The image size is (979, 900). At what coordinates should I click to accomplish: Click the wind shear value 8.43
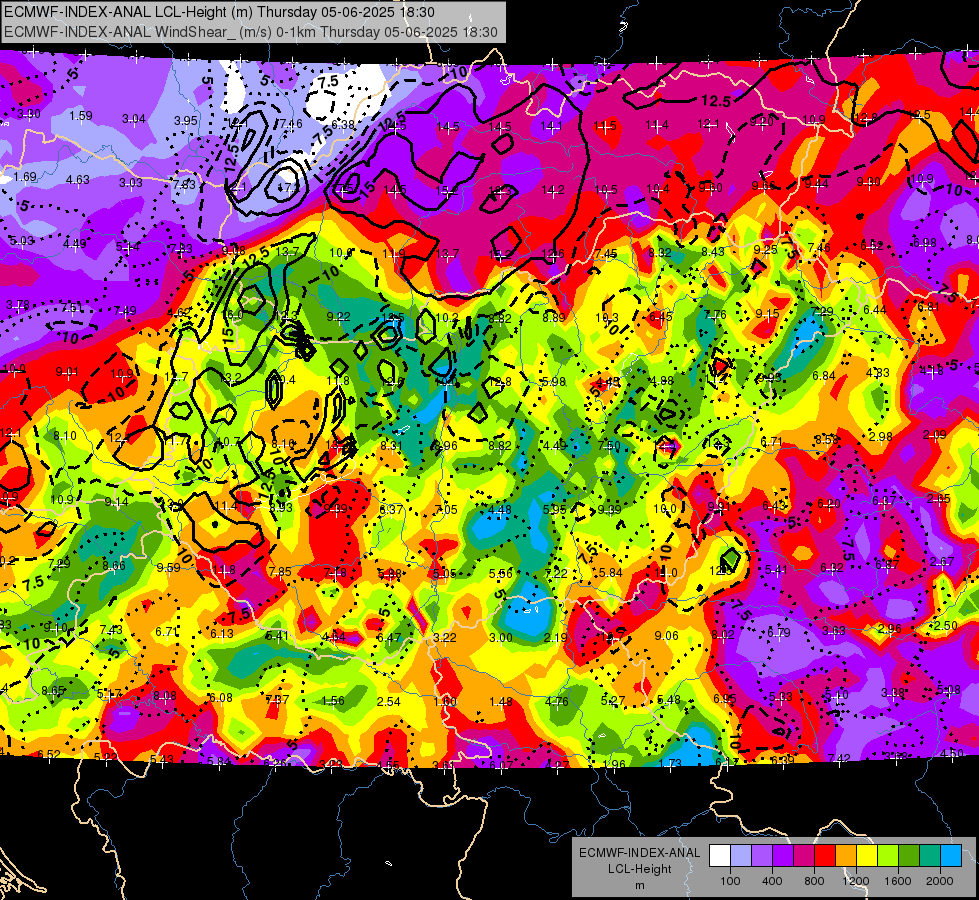[713, 251]
